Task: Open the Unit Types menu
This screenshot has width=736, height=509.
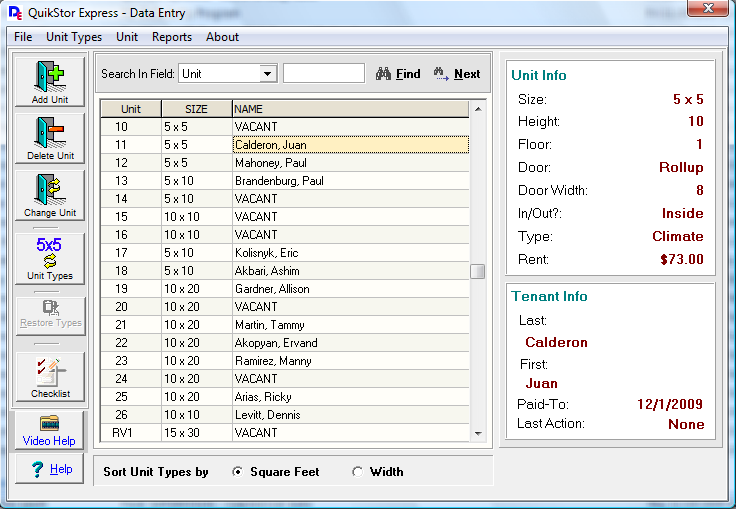Action: 74,37
